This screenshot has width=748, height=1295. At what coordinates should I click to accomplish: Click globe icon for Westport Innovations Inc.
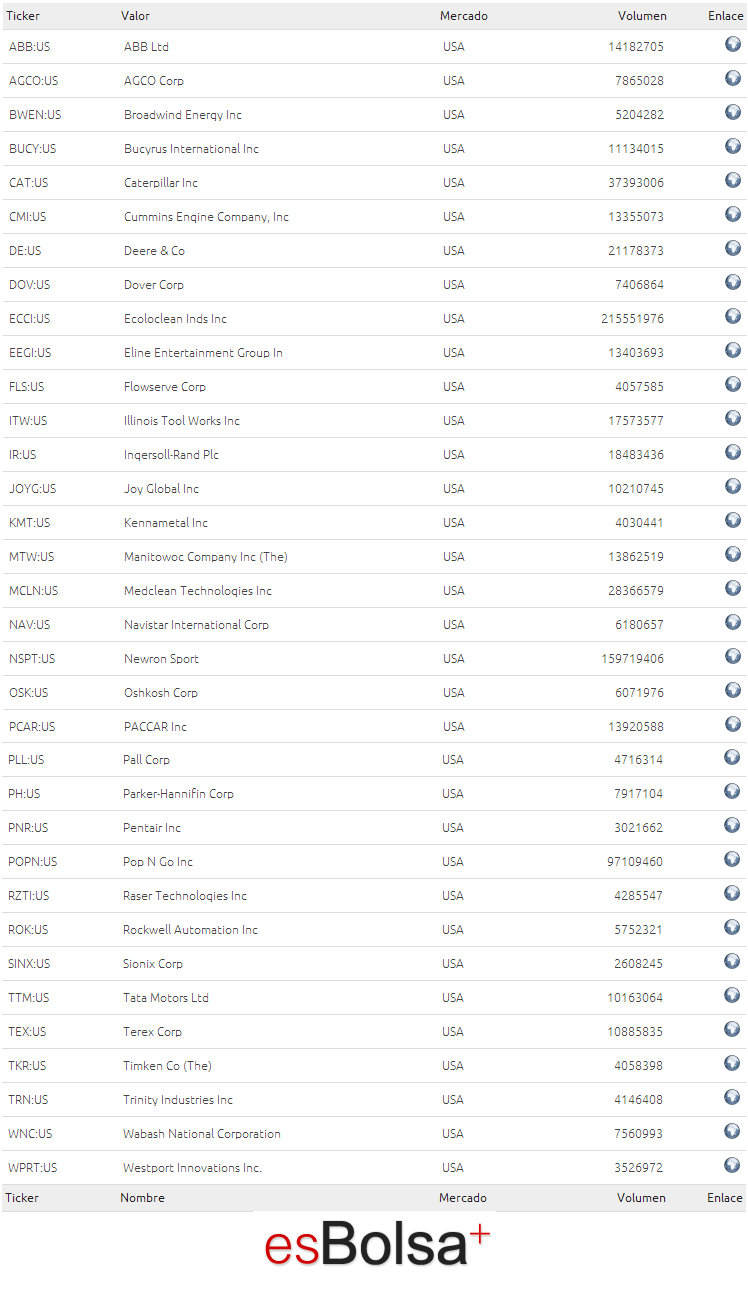732,1165
